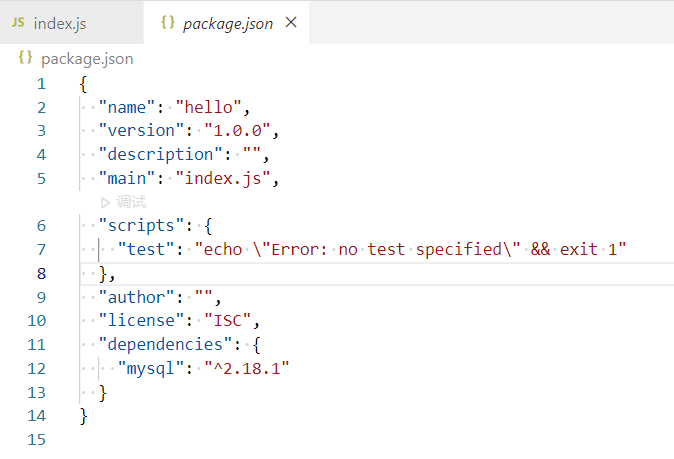Click line number 6 in the gutter

point(41,226)
